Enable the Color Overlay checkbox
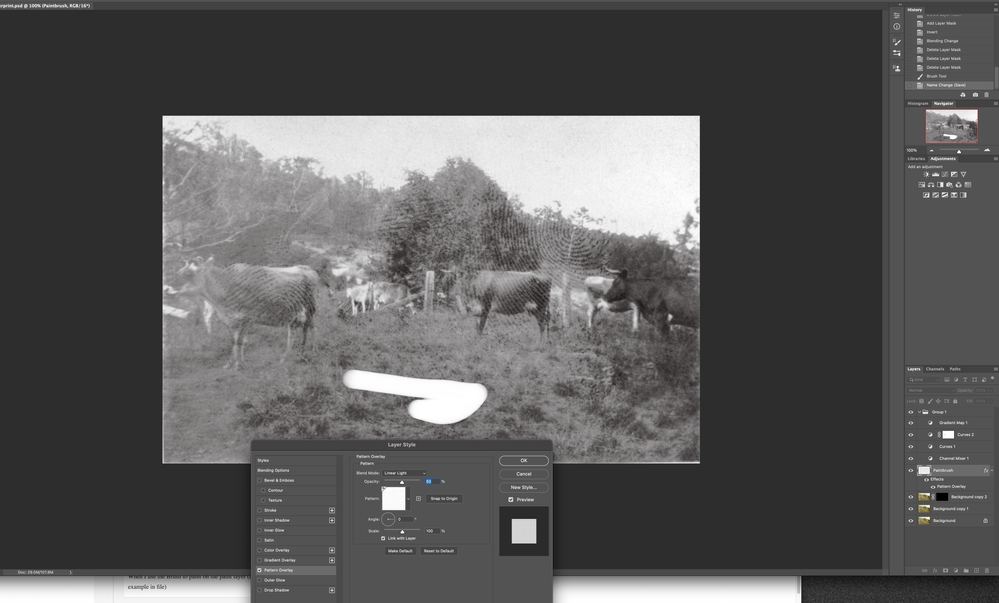 coord(259,550)
